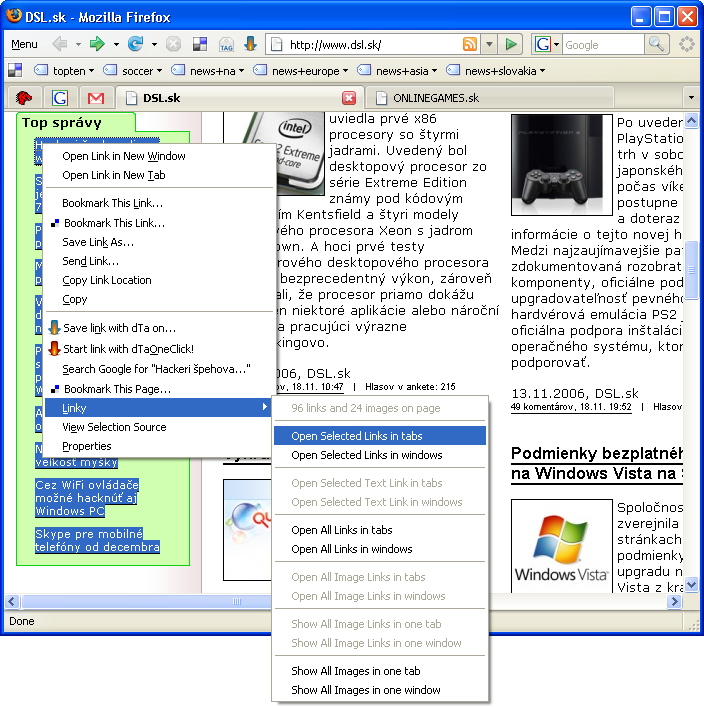The width and height of the screenshot is (704, 707).
Task: Reload the page with refresh icon
Action: point(135,44)
